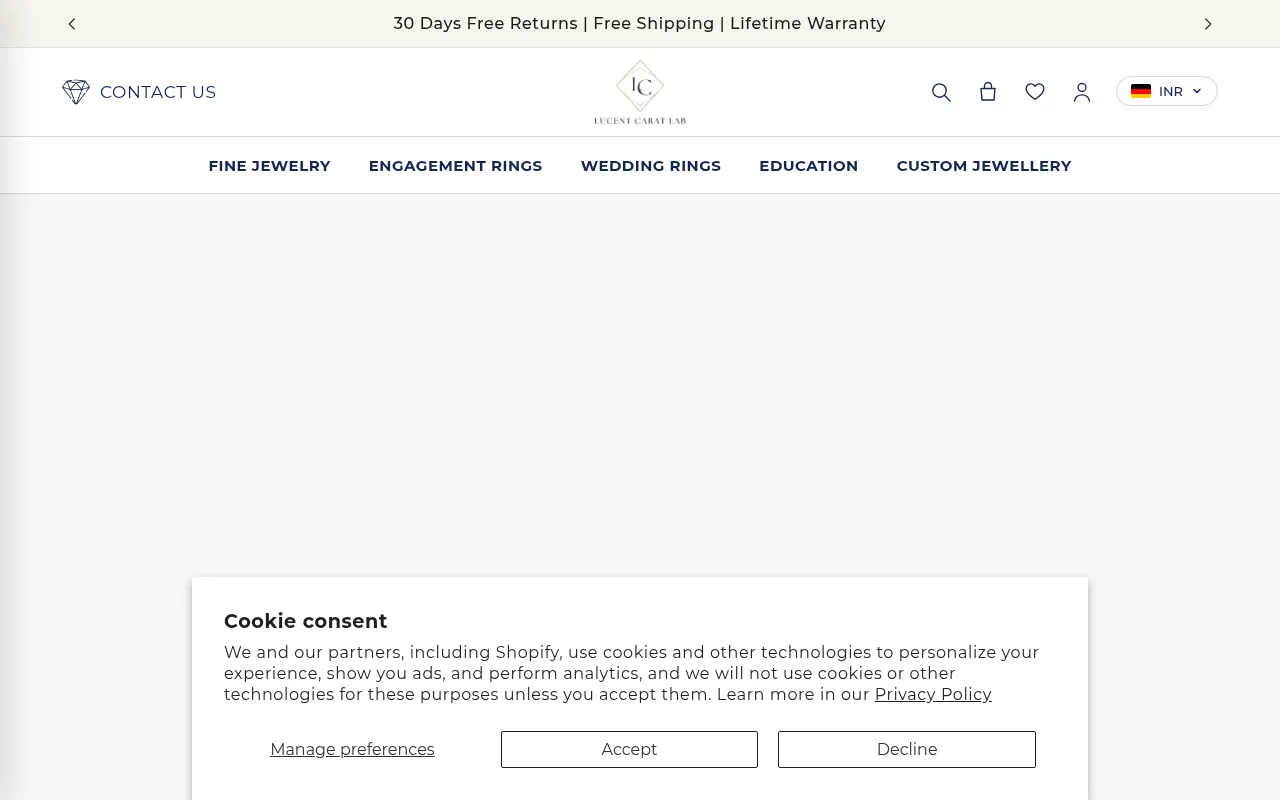Open the Wedding Rings menu
Screen dimensions: 1280x800
tap(651, 166)
